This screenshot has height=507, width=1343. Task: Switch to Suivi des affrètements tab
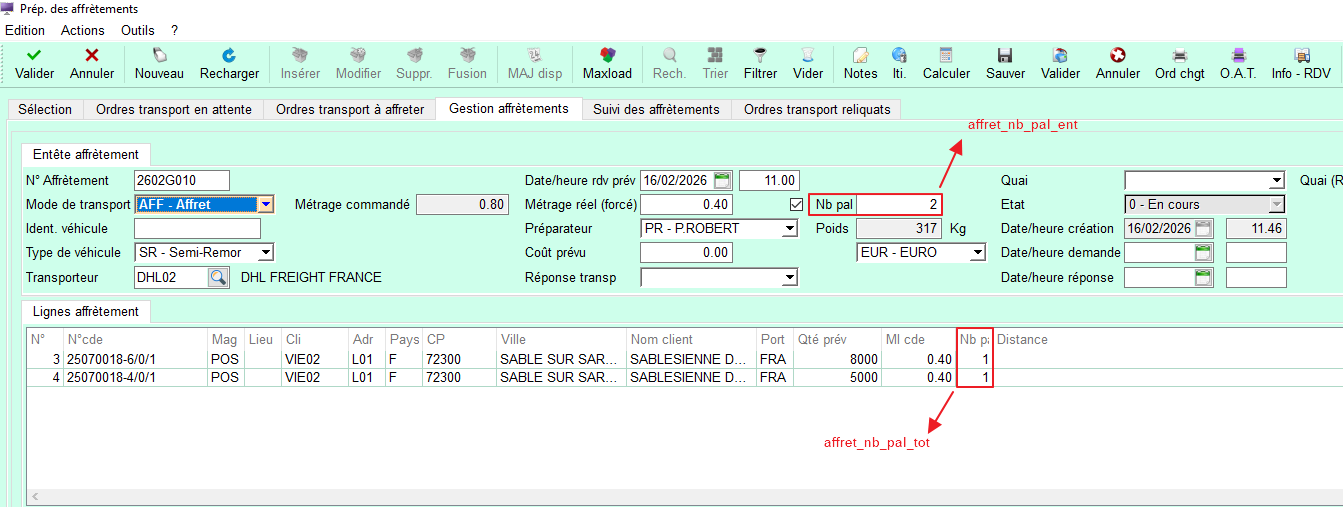[x=656, y=109]
